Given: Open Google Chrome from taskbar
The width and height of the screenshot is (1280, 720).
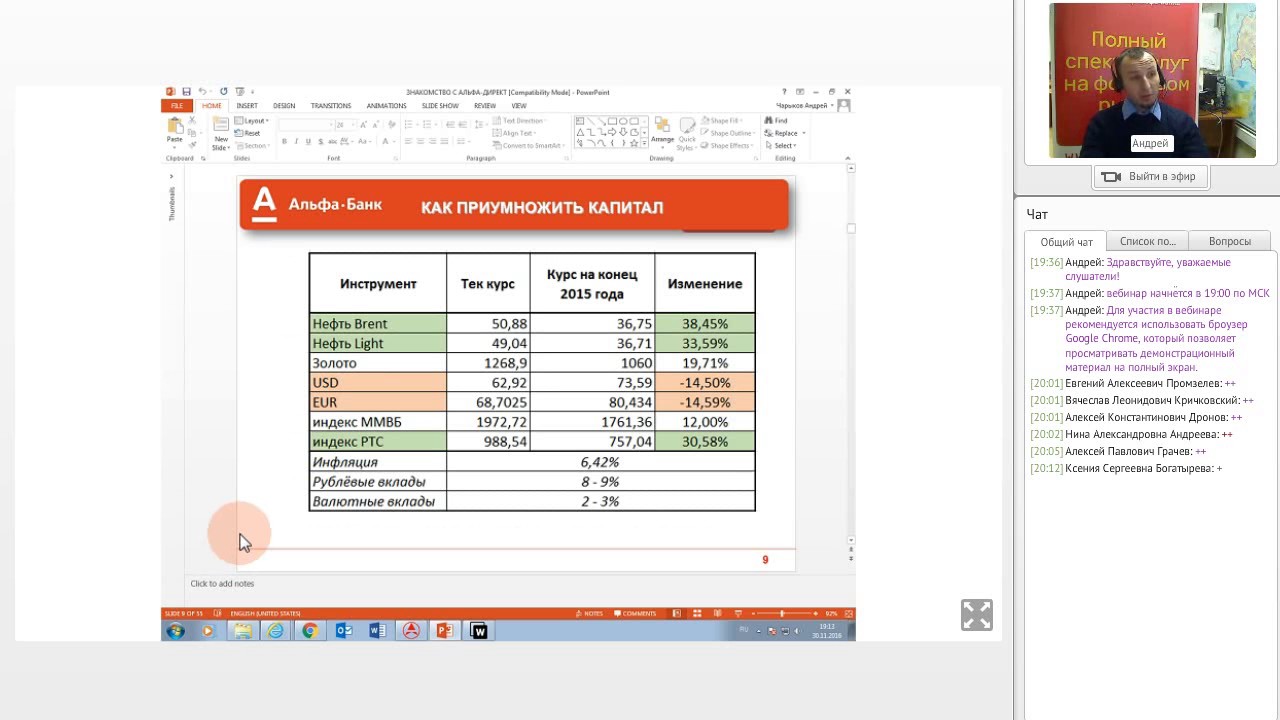Looking at the screenshot, I should point(309,631).
